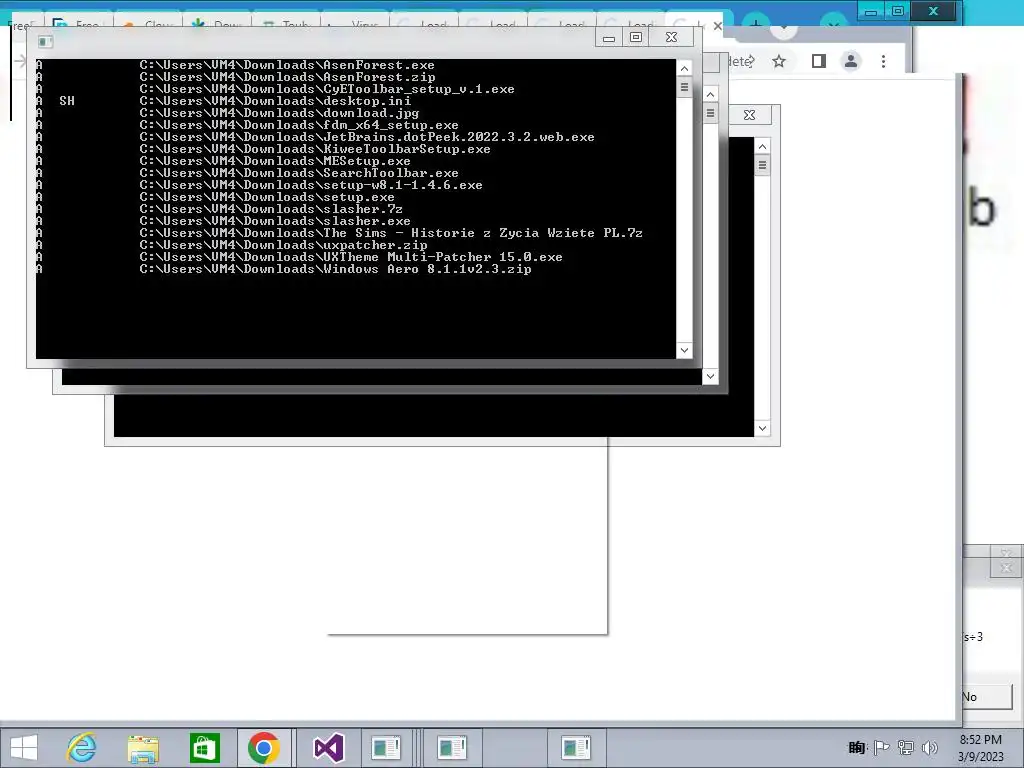Screen dimensions: 1024x768
Task: Click the KiweeToolbarSetup.exe line
Action: point(315,149)
